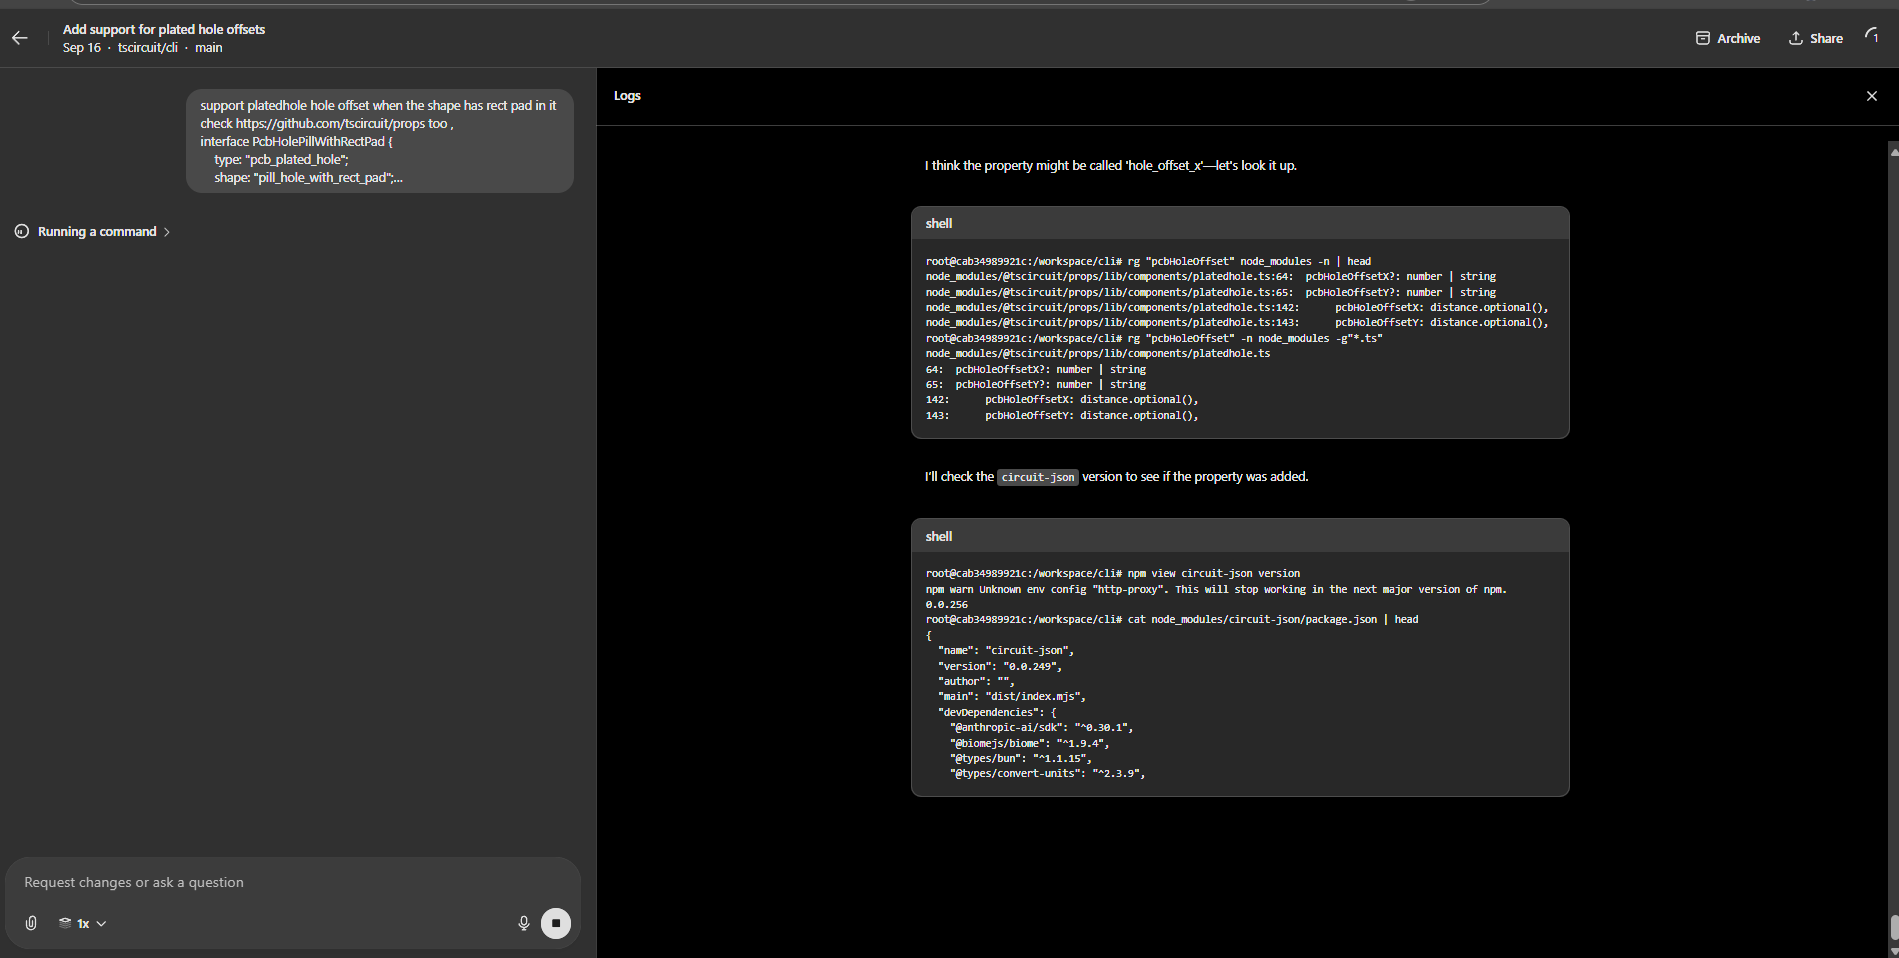Focus the Request changes input field
The height and width of the screenshot is (958, 1899).
[x=292, y=882]
